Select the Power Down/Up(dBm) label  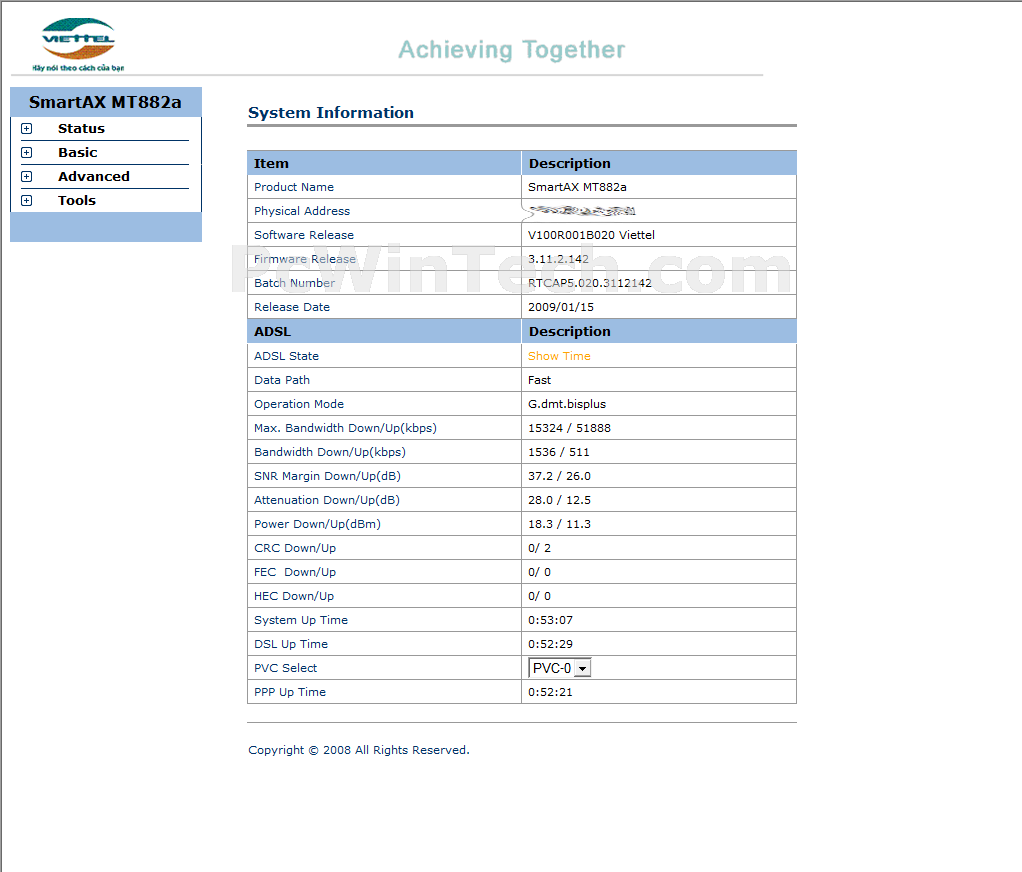pos(317,525)
